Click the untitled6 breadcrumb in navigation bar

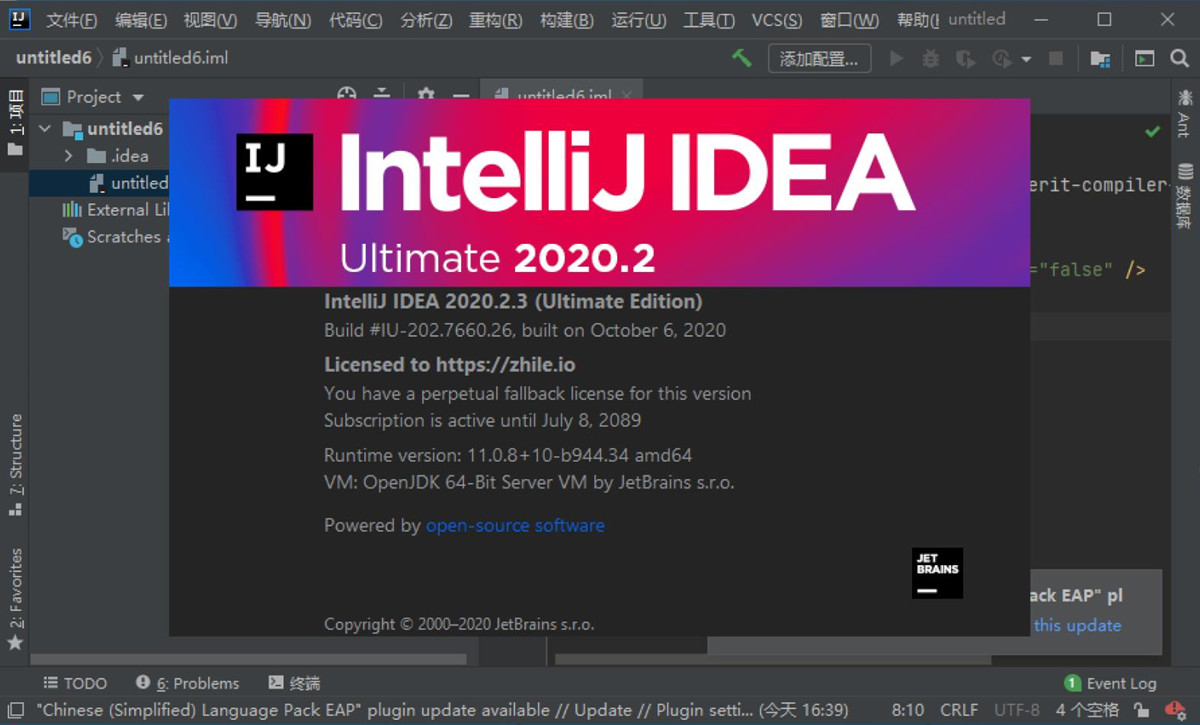tap(53, 58)
